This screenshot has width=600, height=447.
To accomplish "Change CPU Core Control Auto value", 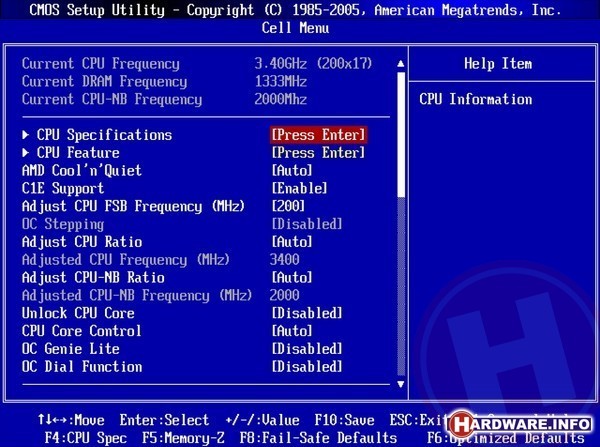I will pos(292,331).
